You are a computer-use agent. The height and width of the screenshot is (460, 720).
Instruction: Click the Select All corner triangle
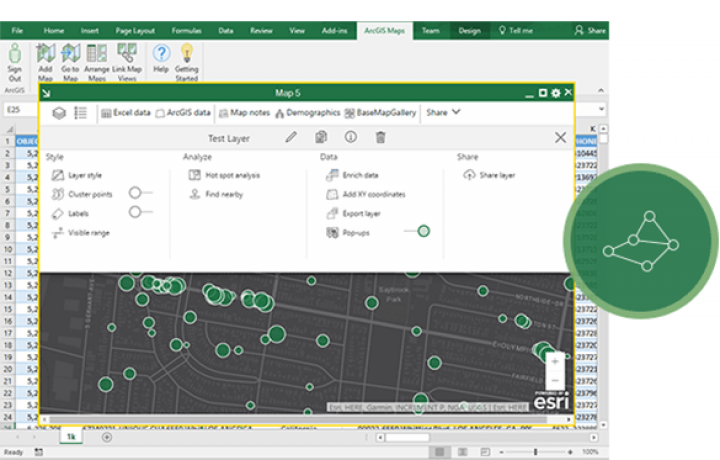[x=9, y=129]
